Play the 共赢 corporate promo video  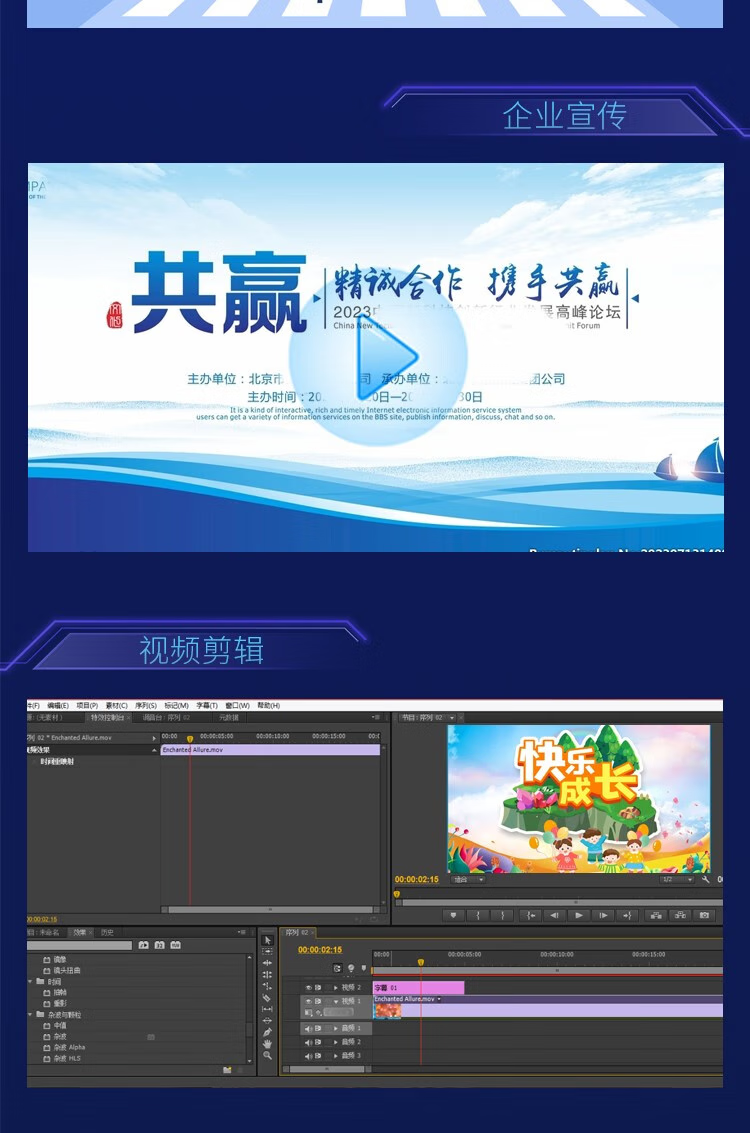coord(378,356)
